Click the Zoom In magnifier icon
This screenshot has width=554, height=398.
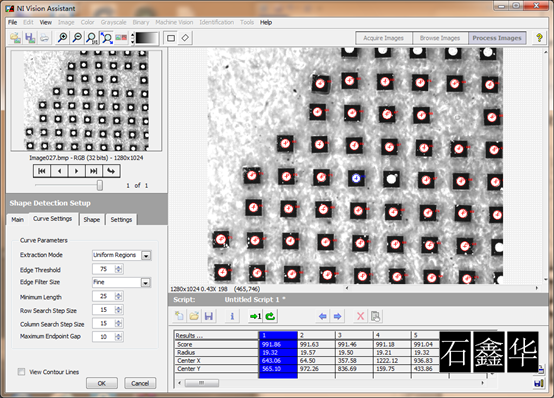pos(62,37)
